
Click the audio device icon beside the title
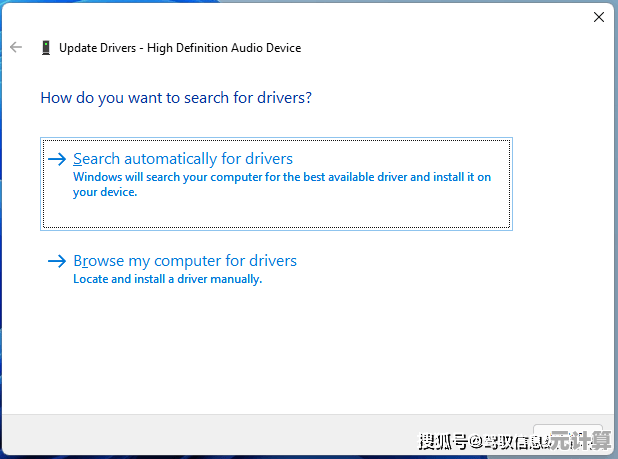click(46, 47)
